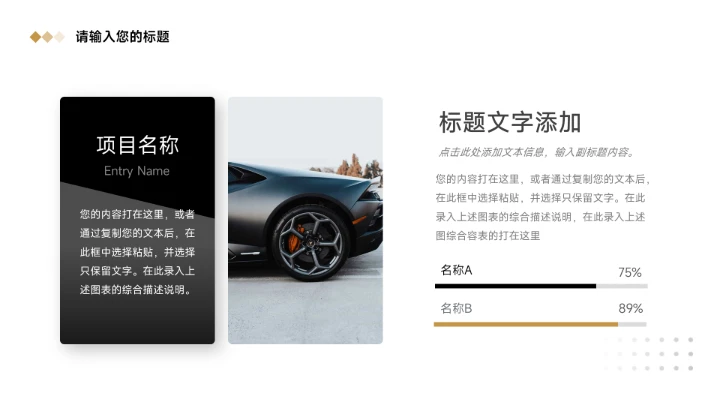The width and height of the screenshot is (720, 405).
Task: Select the white paragraph in the black card
Action: [x=137, y=252]
